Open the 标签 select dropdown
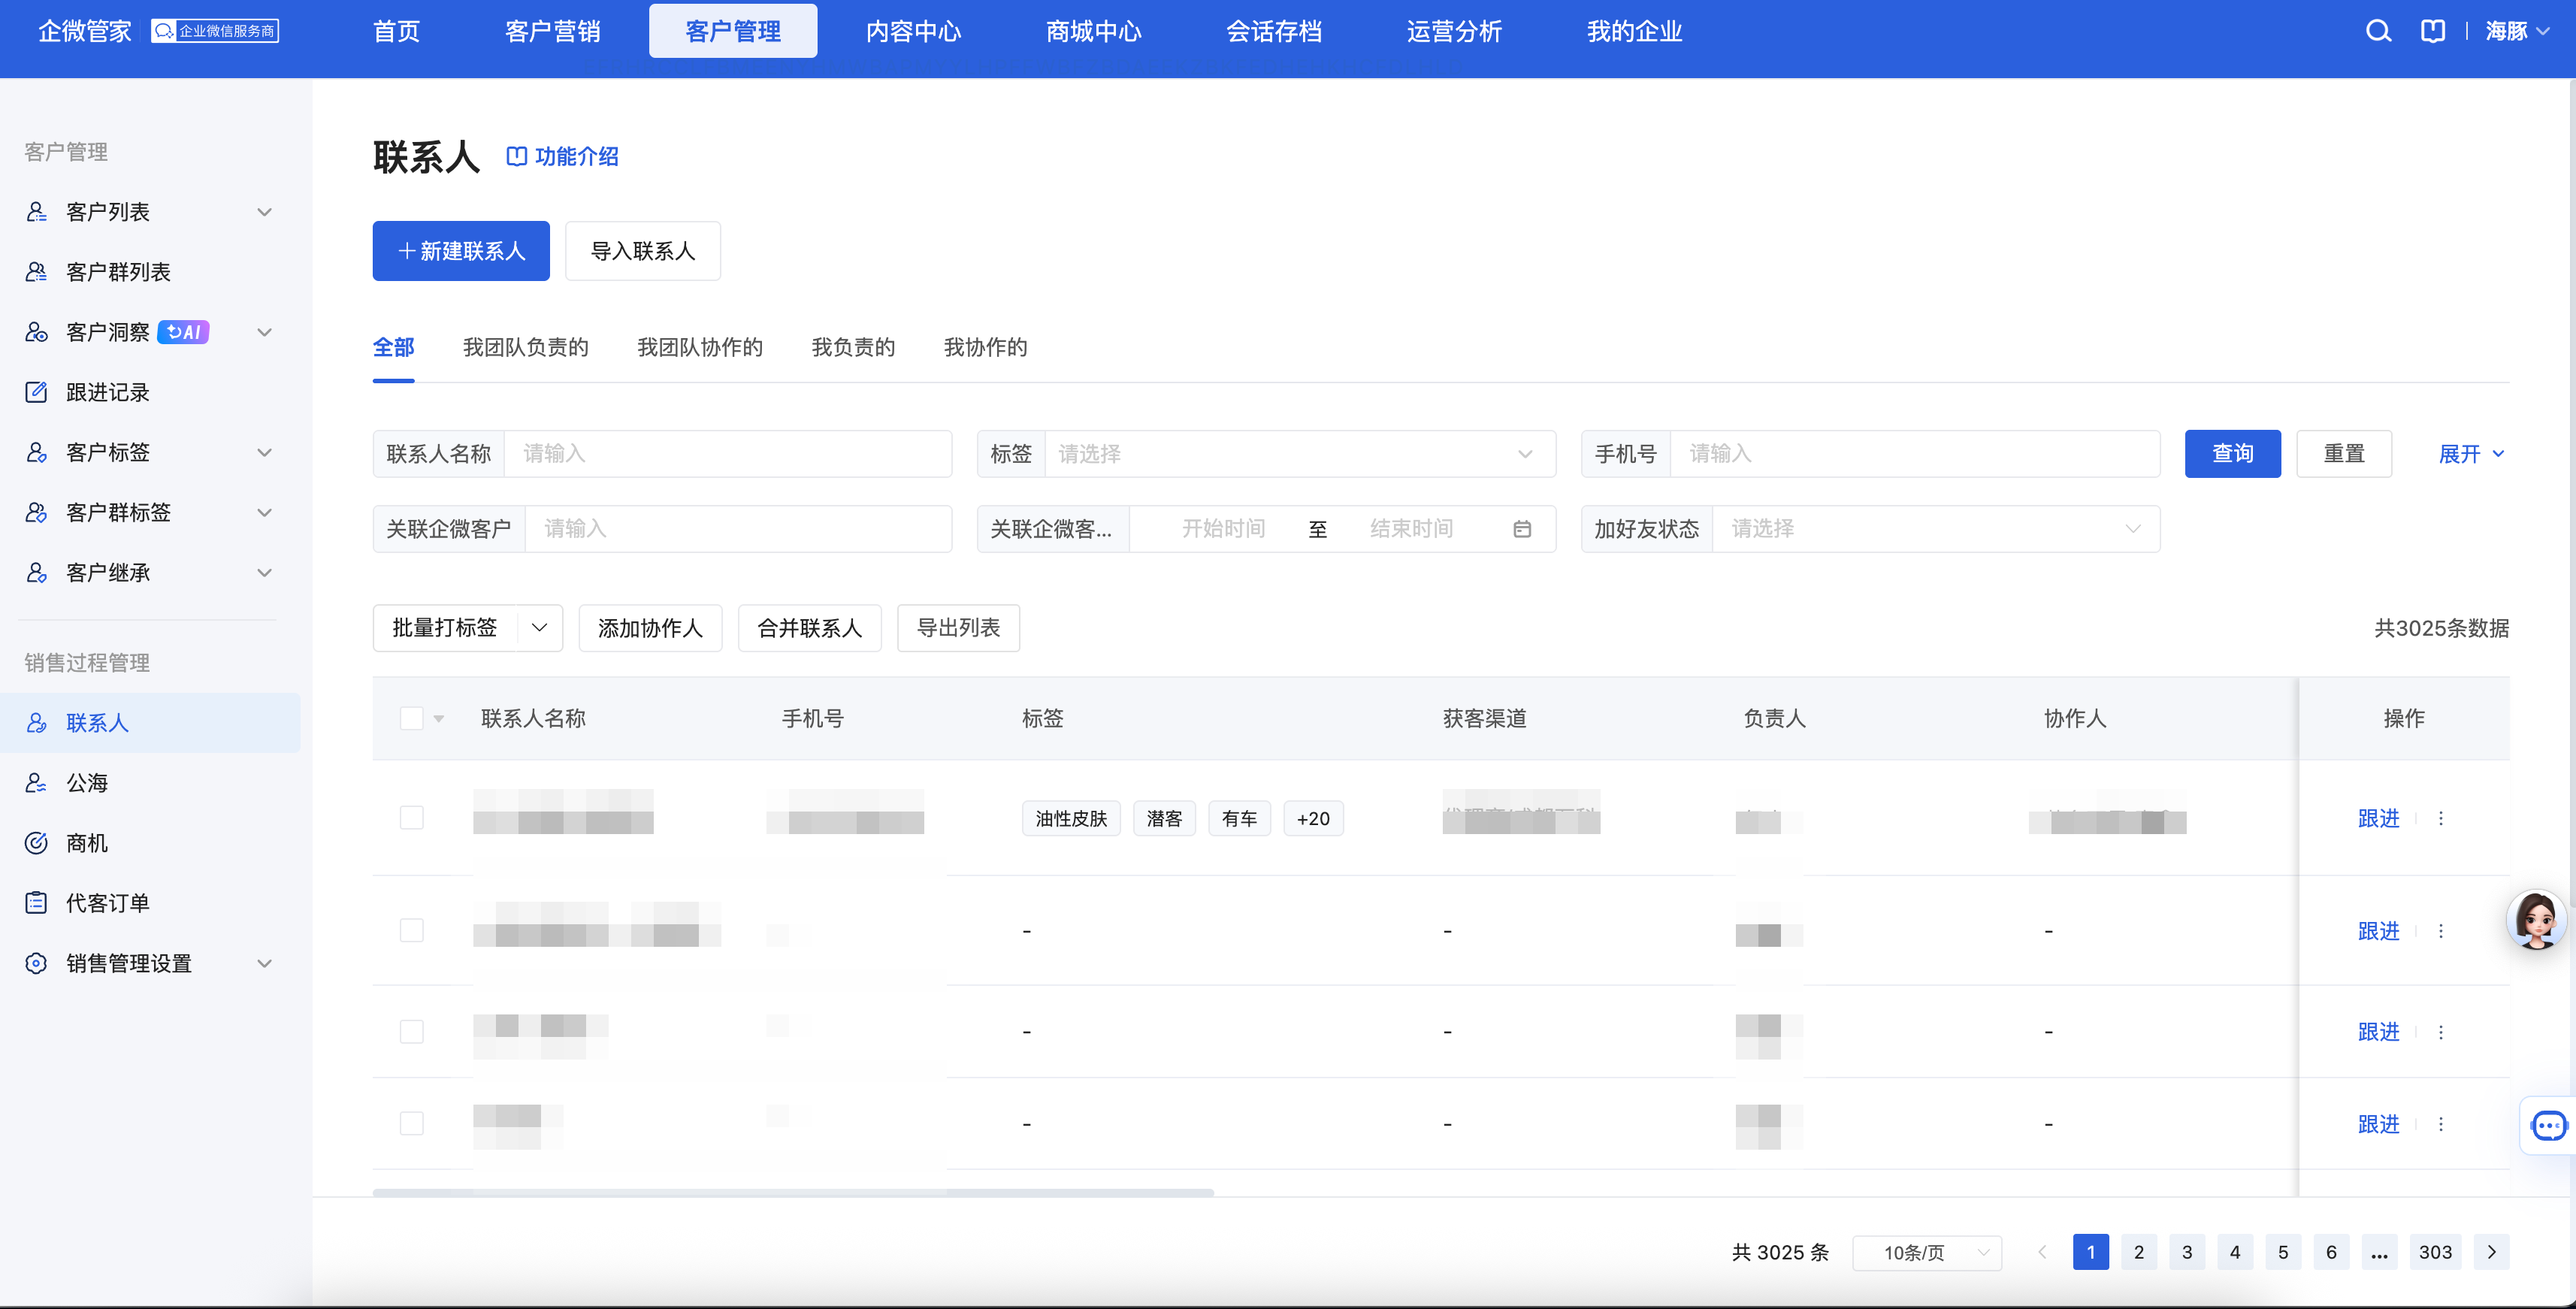Viewport: 2576px width, 1309px height. 1299,454
